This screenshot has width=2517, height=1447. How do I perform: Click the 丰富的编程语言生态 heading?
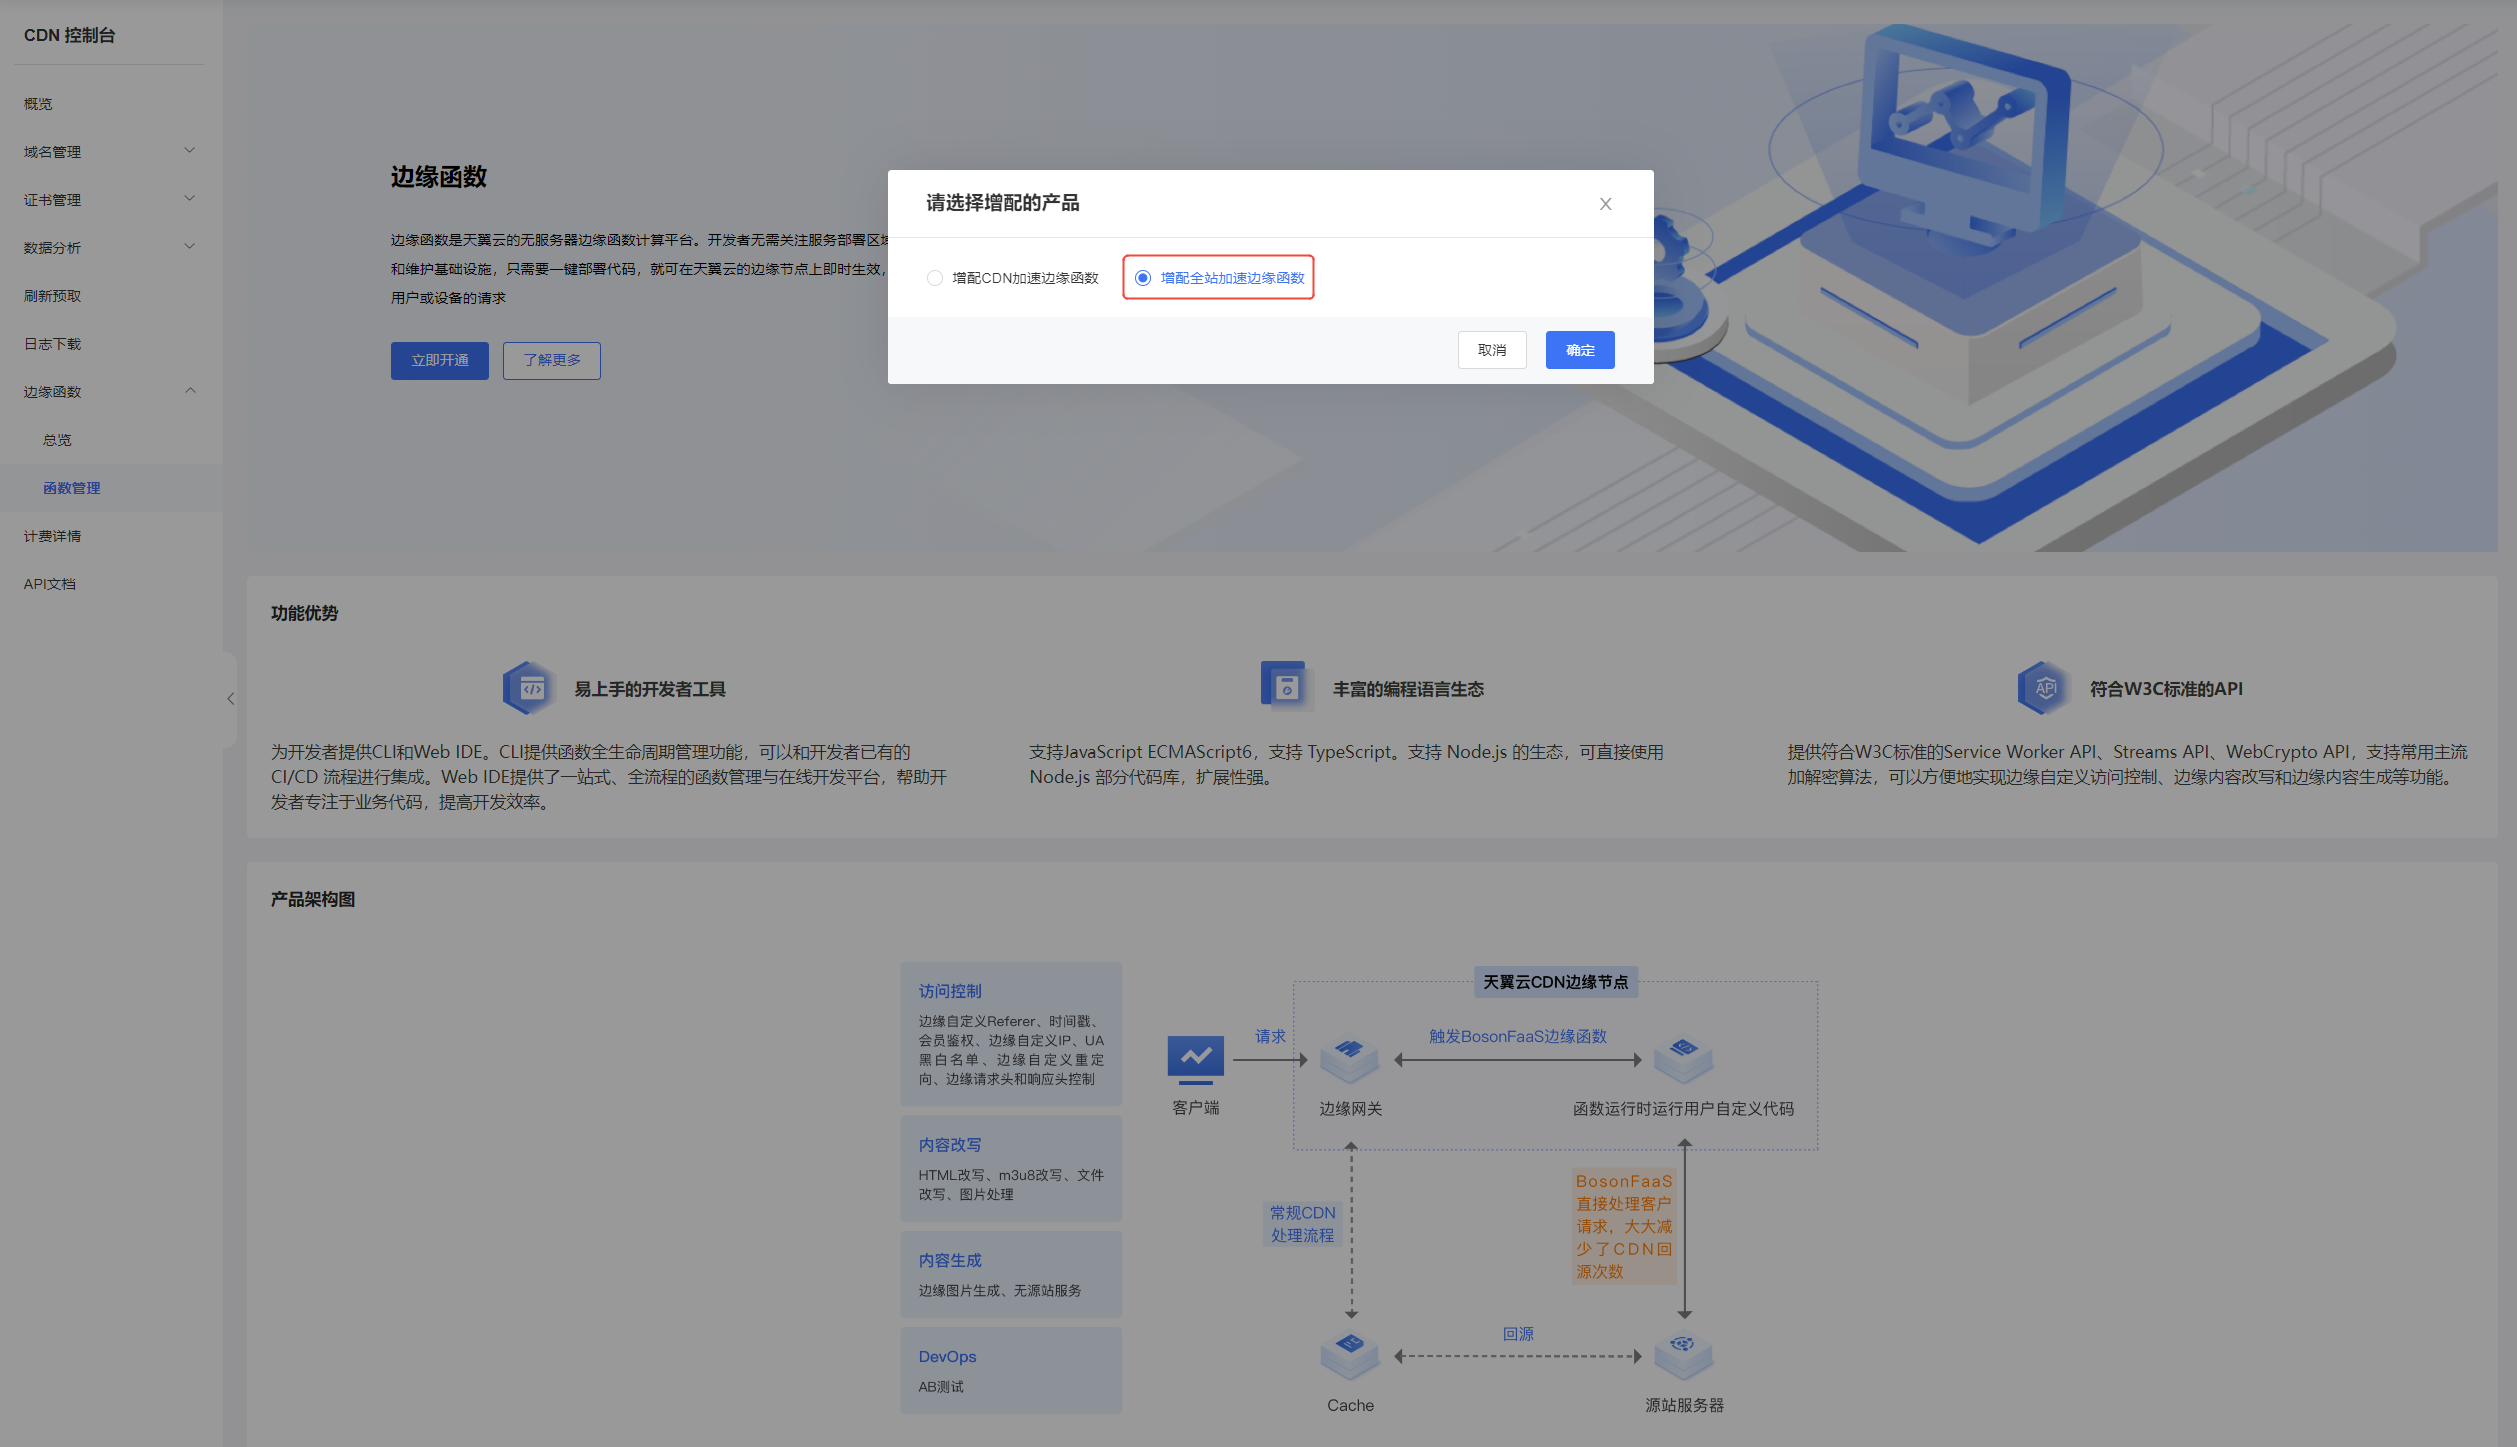1408,689
